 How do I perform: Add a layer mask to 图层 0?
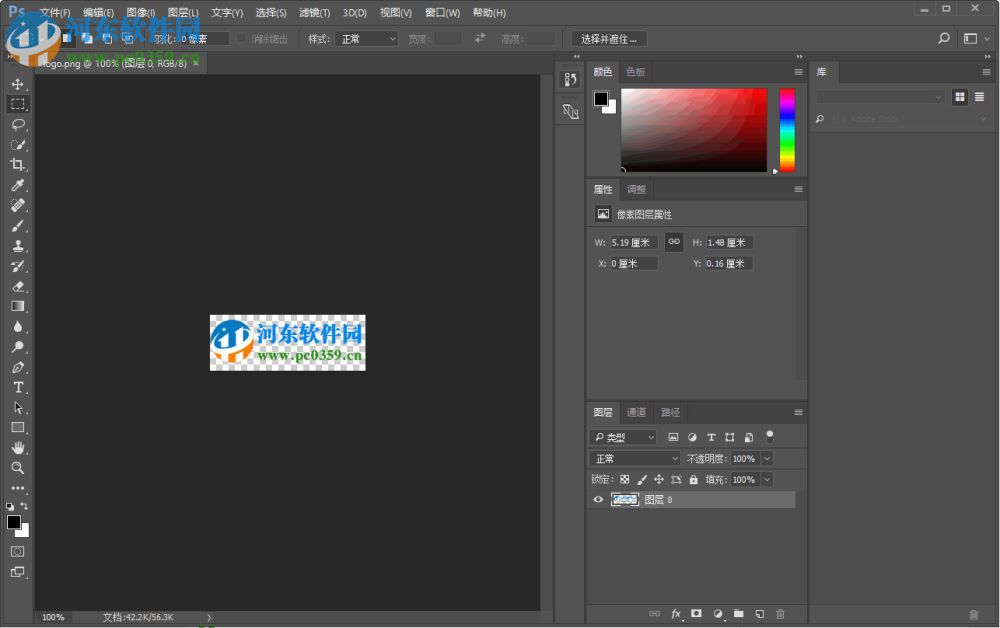coord(697,614)
